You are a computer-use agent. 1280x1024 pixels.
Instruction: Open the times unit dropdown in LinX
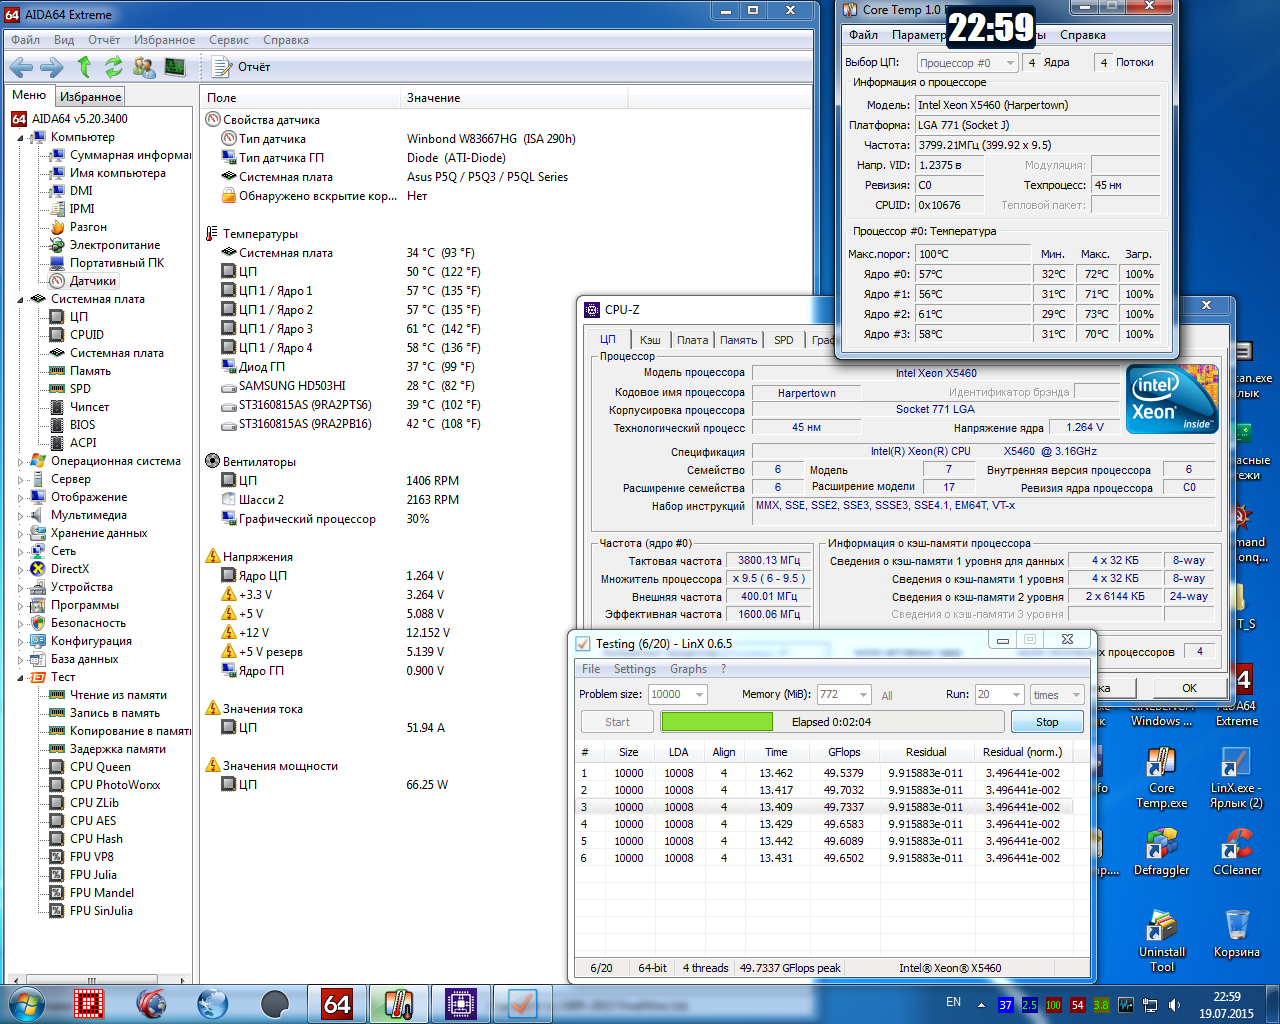[1057, 695]
